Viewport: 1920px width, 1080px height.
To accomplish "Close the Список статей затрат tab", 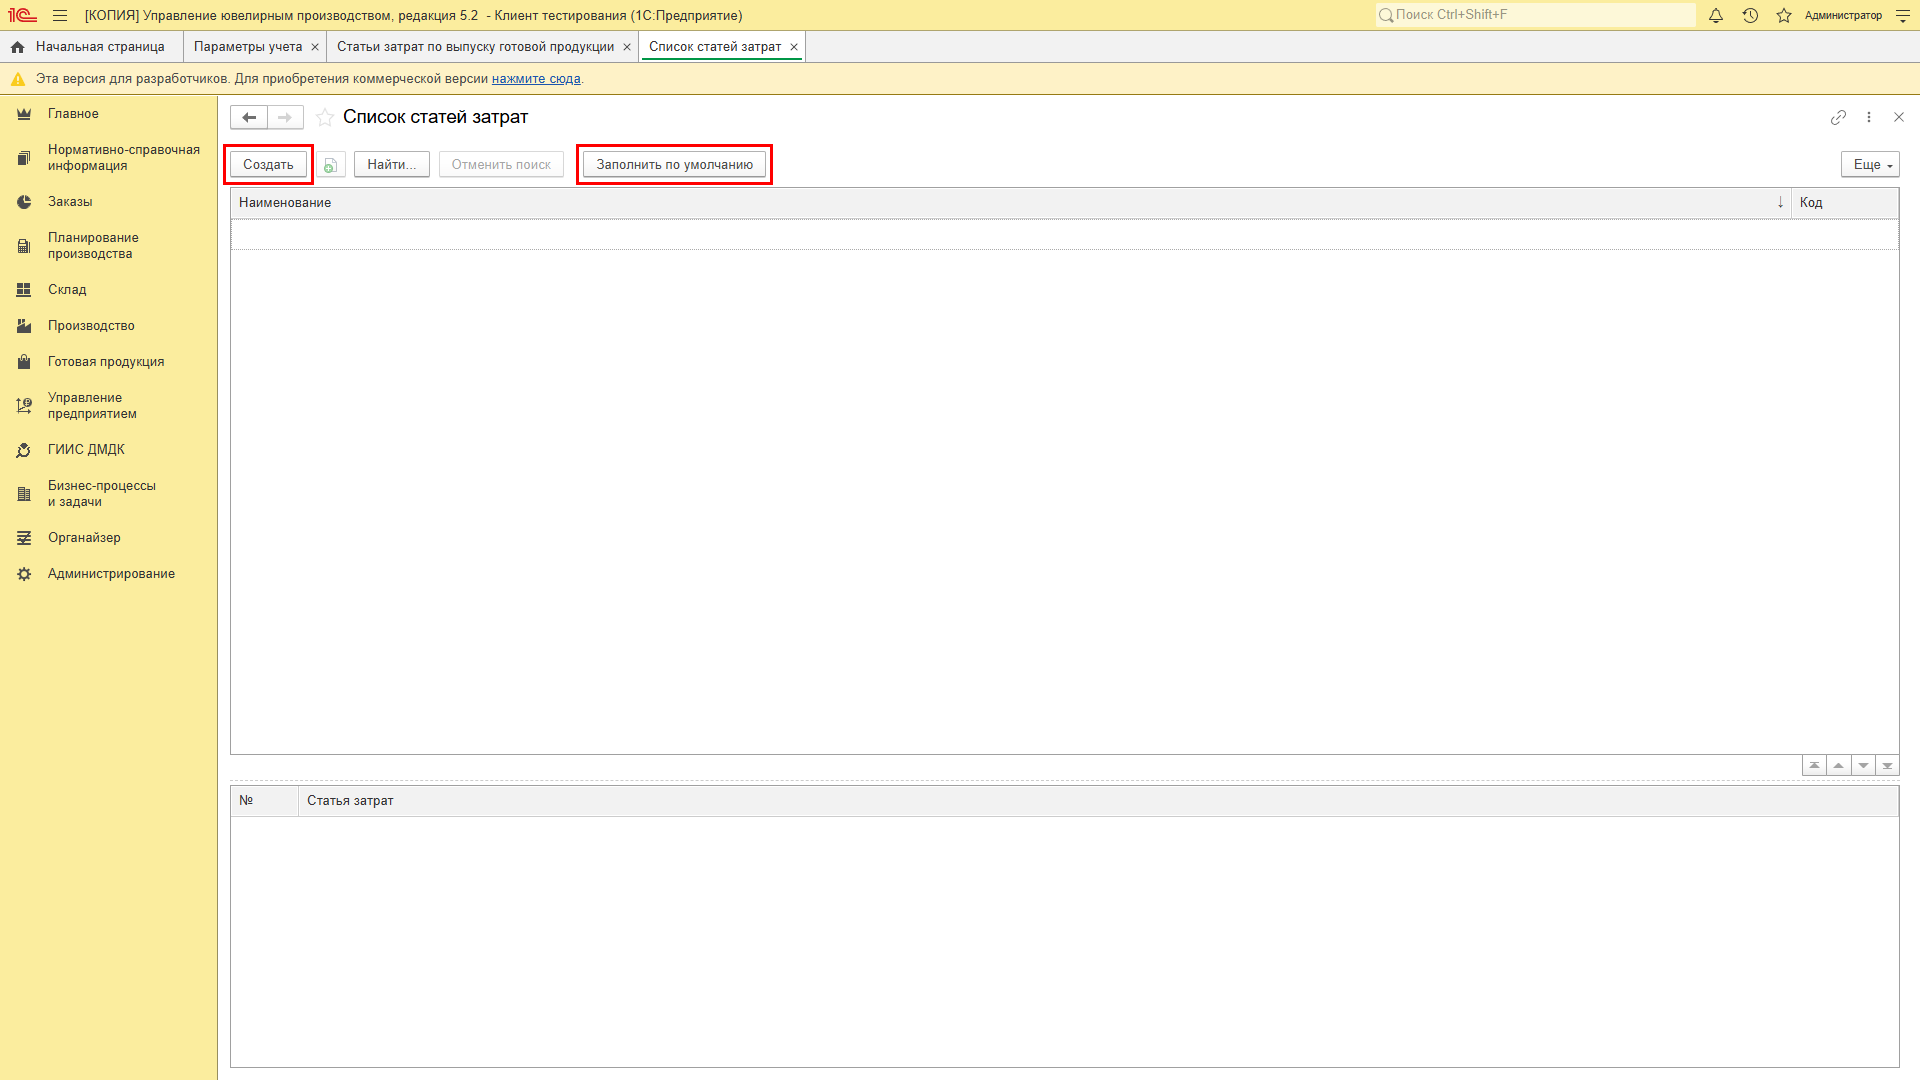I will 794,47.
